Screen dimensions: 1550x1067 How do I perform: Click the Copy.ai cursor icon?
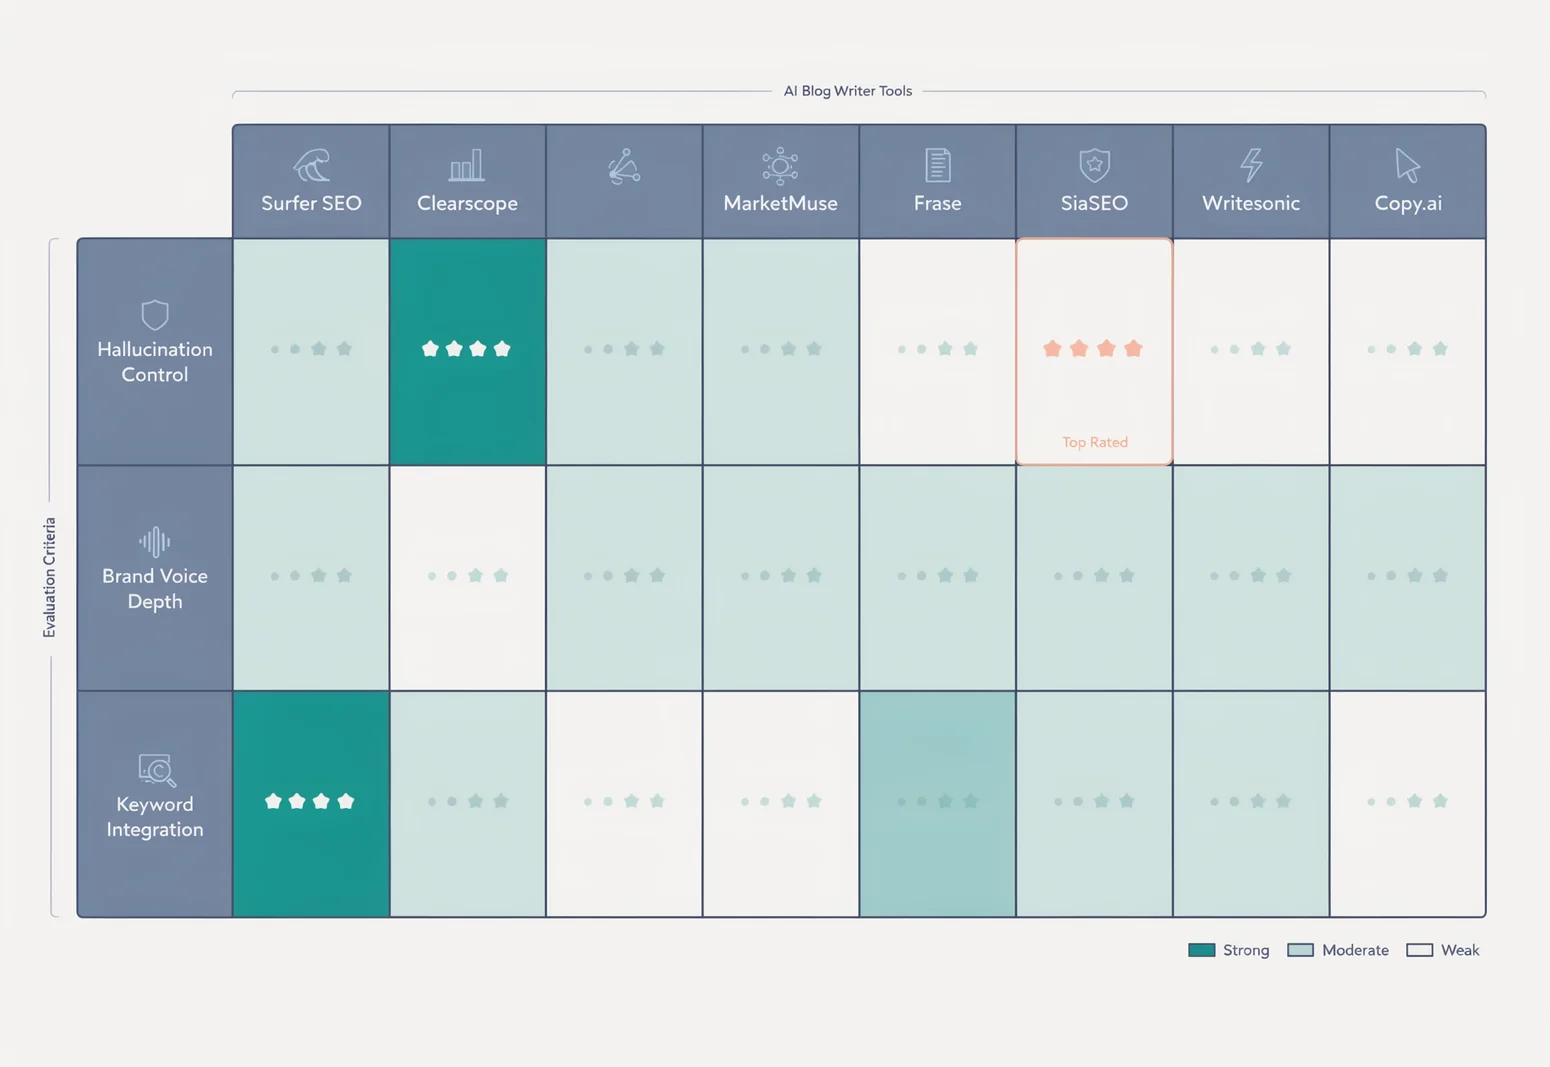(1407, 165)
